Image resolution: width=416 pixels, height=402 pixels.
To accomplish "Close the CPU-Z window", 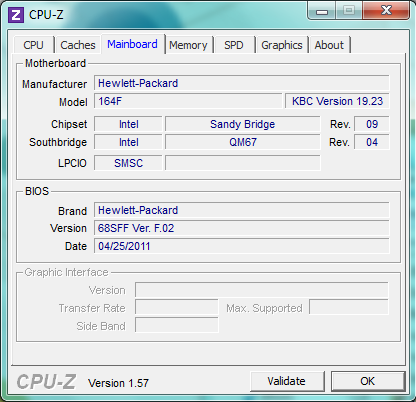I will 386,10.
